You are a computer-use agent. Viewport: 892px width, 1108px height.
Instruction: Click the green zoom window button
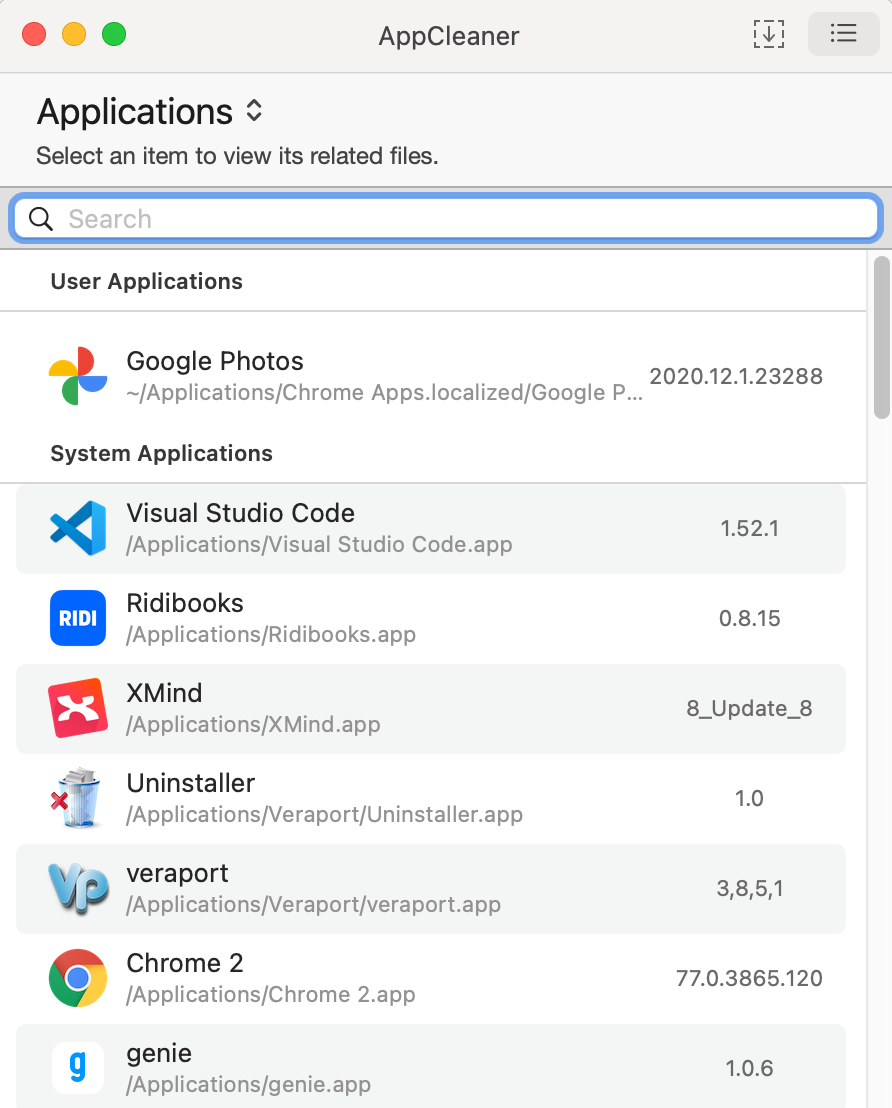point(114,34)
